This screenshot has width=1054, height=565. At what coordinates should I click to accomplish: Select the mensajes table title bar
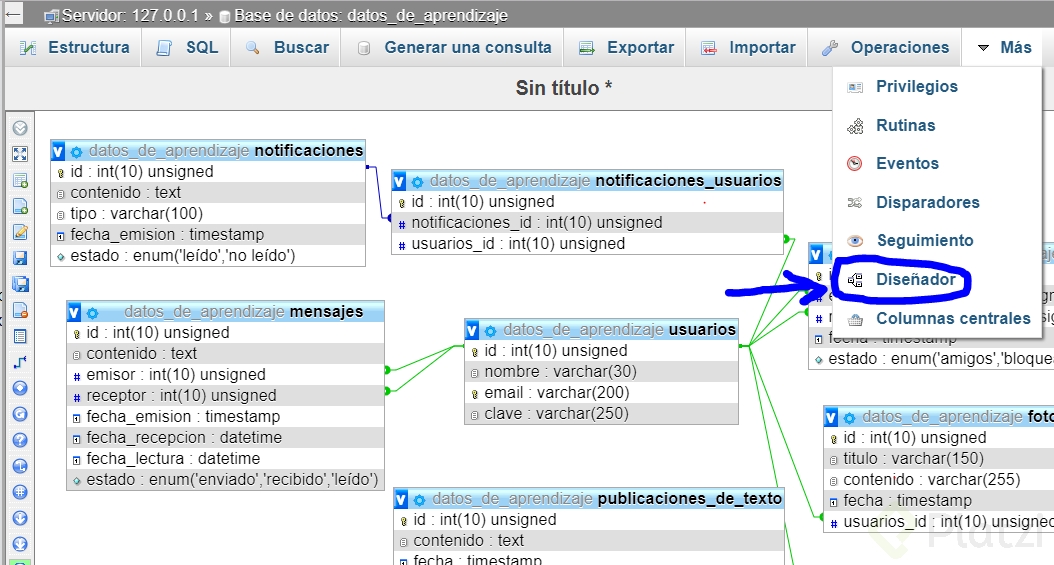pyautogui.click(x=225, y=312)
